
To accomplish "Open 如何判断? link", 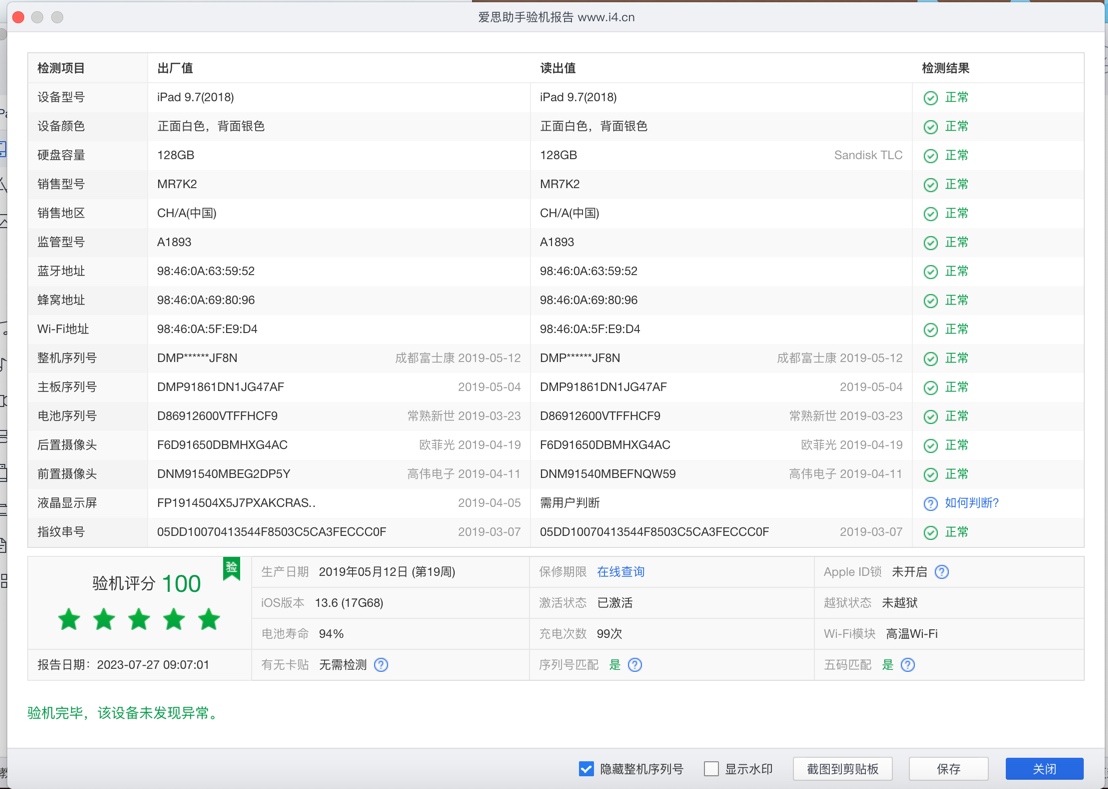I will 971,503.
